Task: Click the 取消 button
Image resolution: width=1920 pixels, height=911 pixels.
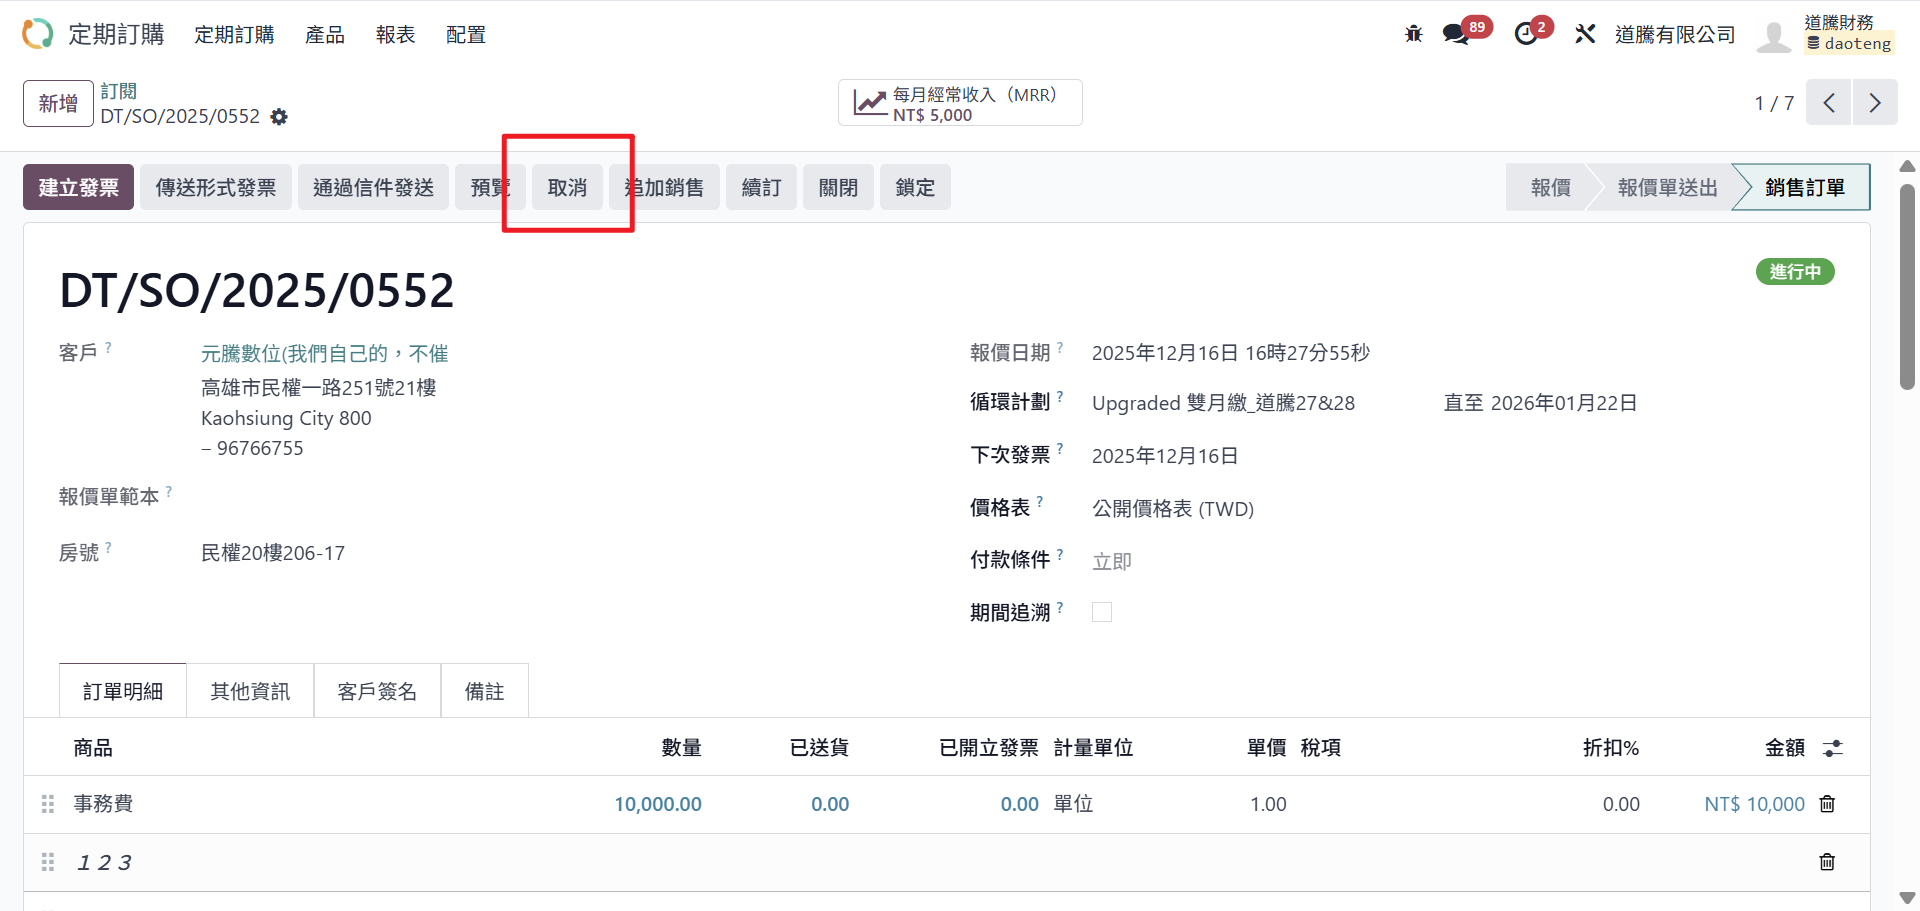Action: click(x=567, y=187)
